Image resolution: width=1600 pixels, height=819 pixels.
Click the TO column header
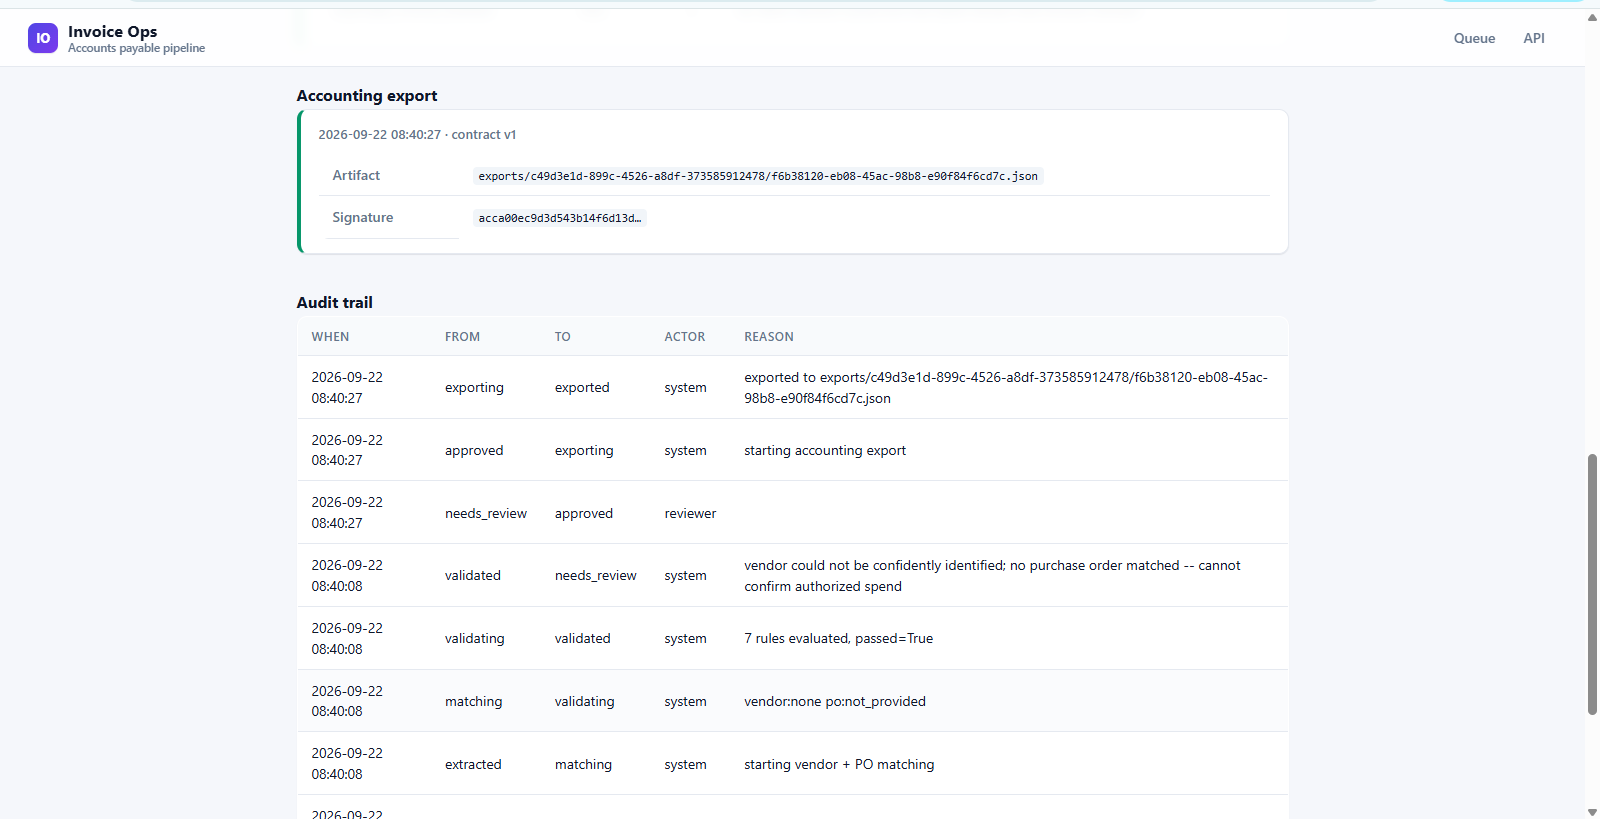click(x=563, y=337)
